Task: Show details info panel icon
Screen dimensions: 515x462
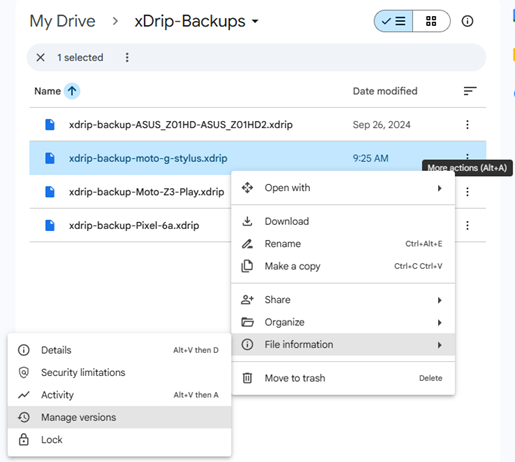Action: (x=467, y=21)
